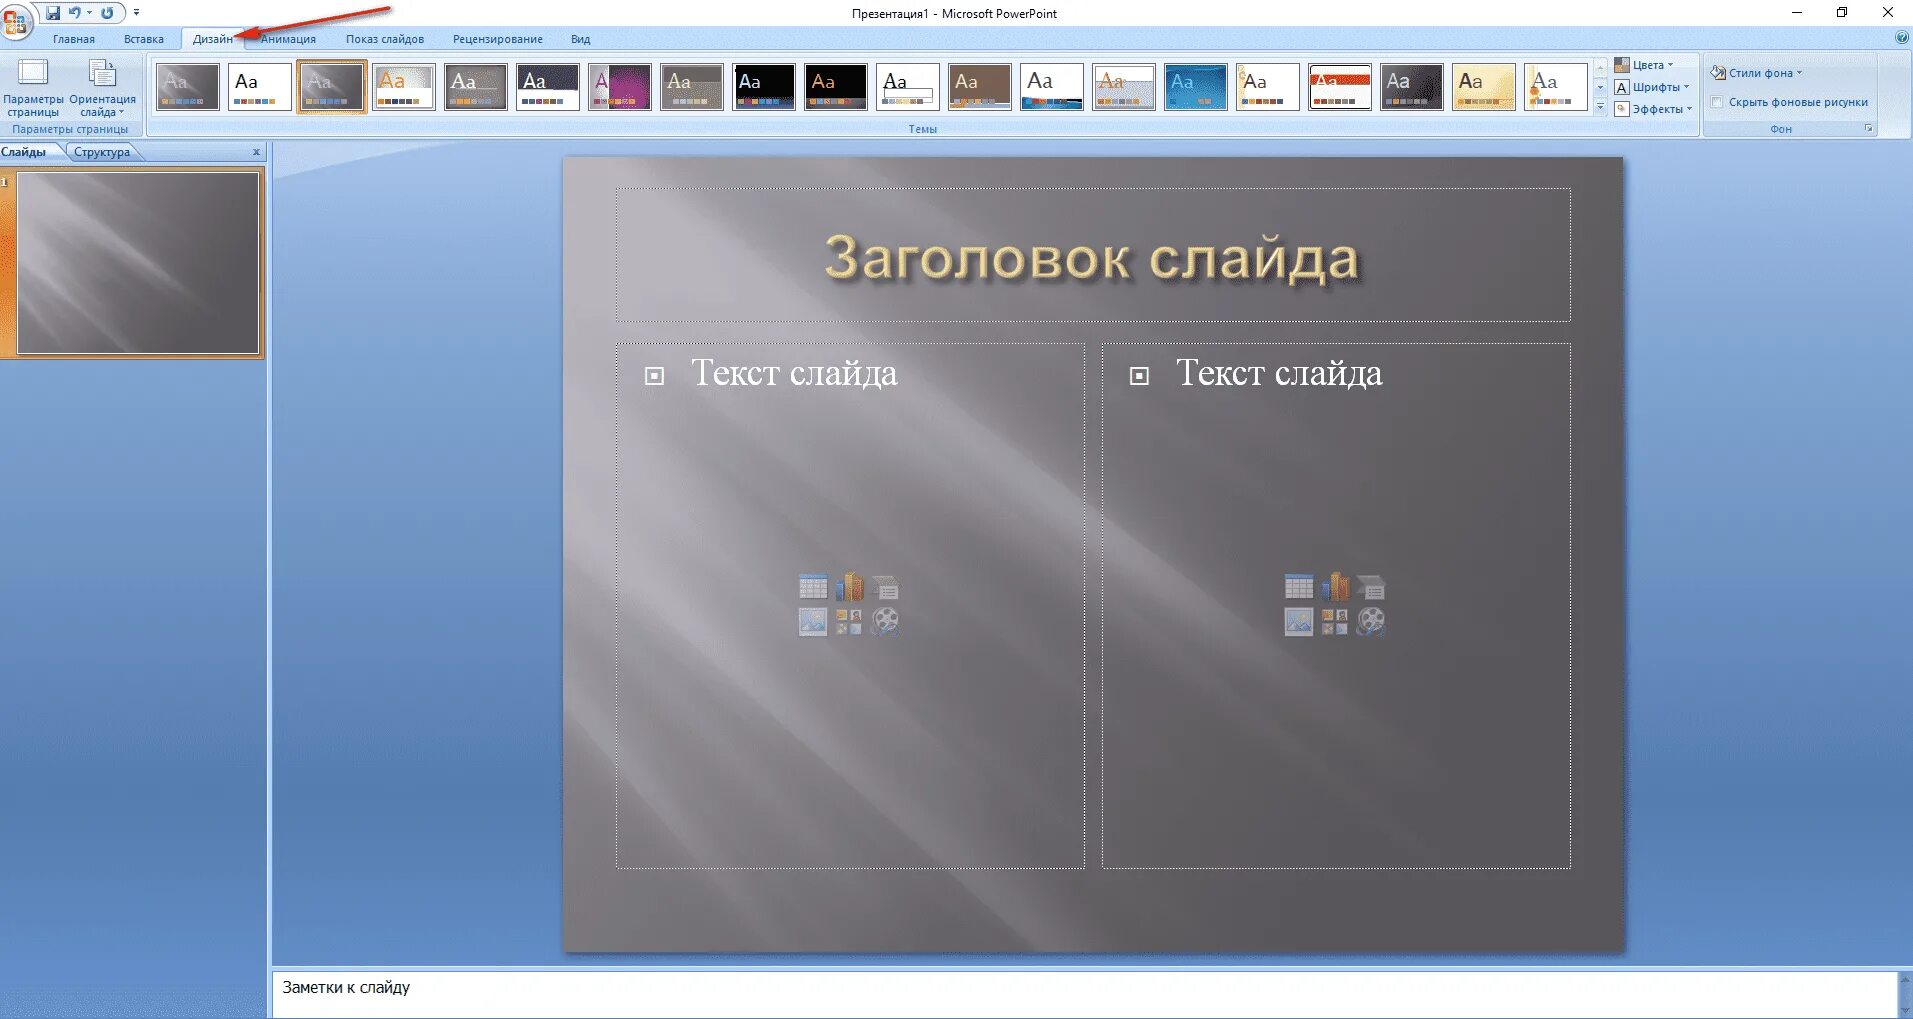The image size is (1913, 1019).
Task: Apply the magenta purple theme
Action: [620, 87]
